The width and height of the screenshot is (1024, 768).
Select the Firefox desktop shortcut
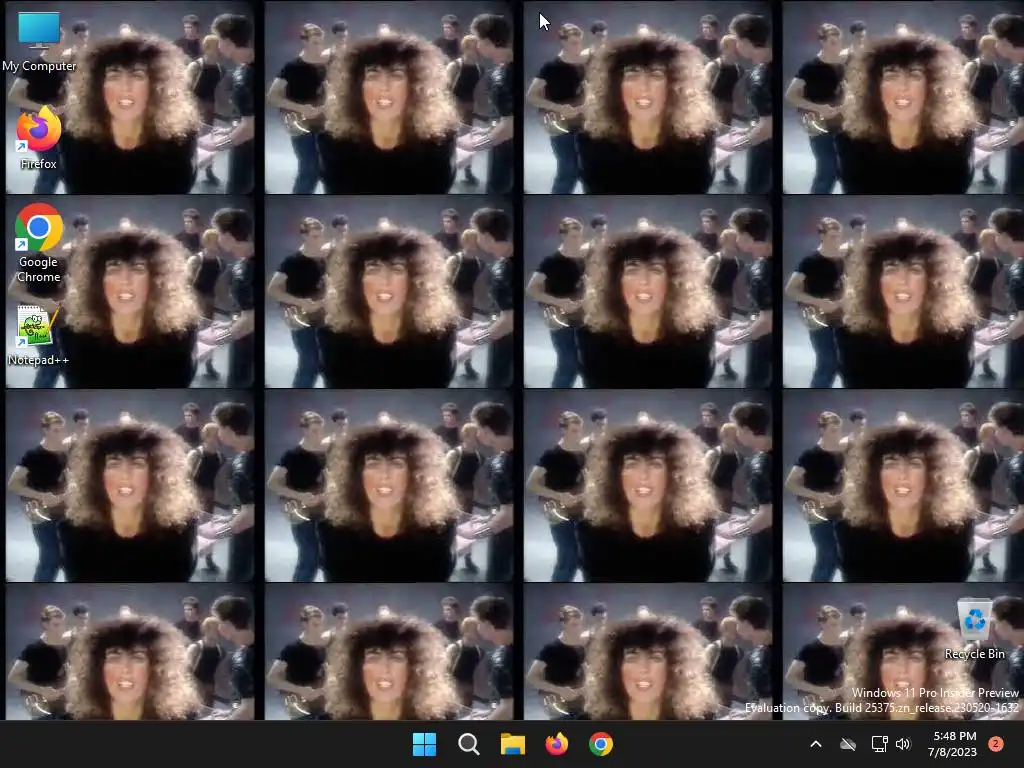pyautogui.click(x=39, y=138)
